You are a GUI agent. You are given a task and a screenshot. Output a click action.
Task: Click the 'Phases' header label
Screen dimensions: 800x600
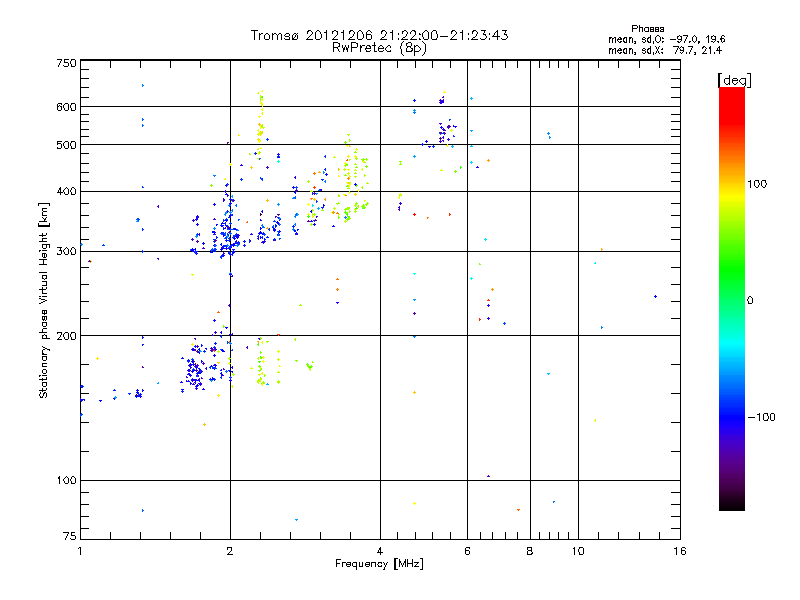[647, 29]
